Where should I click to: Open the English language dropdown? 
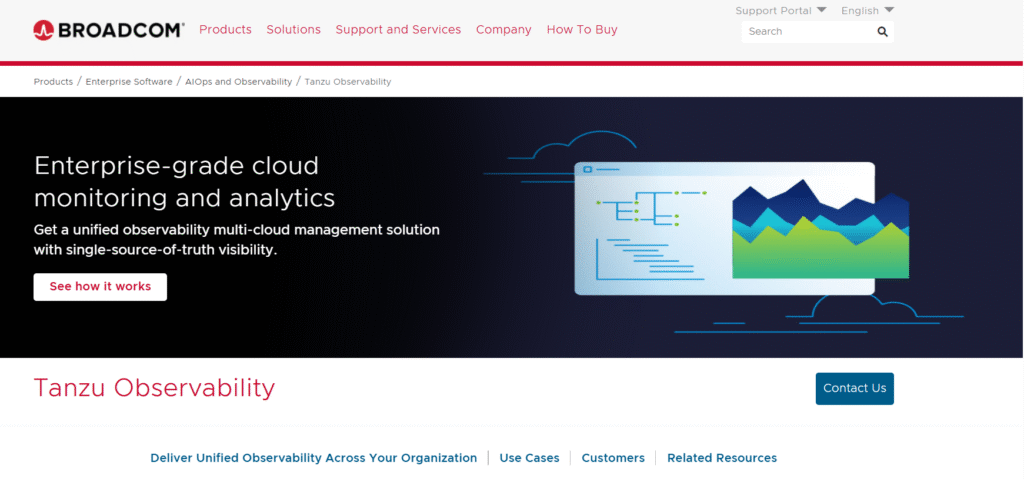pyautogui.click(x=867, y=11)
